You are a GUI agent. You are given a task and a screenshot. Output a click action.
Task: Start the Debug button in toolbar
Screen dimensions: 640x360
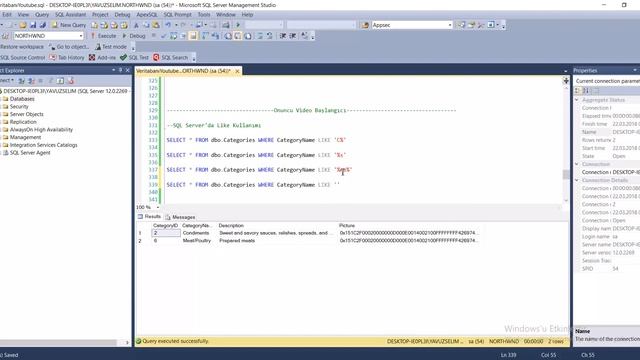coord(134,36)
